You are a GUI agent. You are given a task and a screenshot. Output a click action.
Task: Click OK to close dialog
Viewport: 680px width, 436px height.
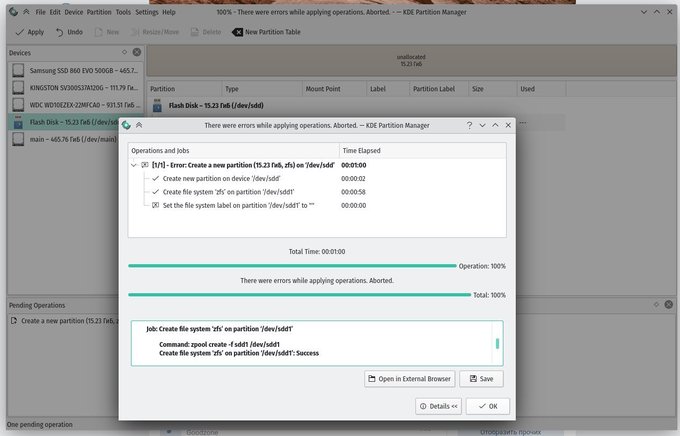(x=488, y=406)
